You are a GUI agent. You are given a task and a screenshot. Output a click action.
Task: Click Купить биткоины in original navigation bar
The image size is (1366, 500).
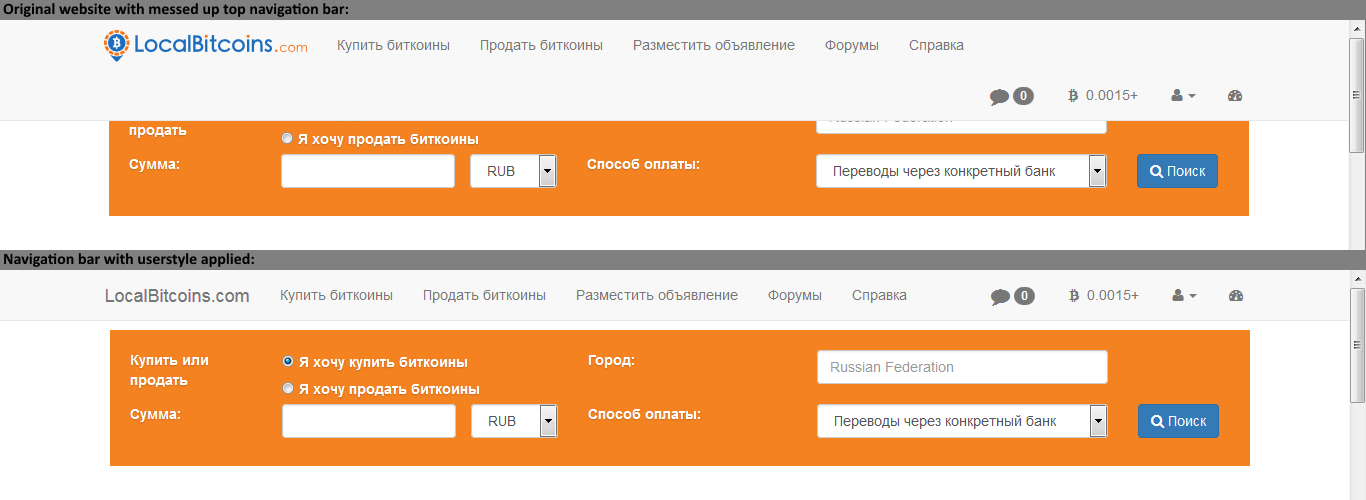393,45
